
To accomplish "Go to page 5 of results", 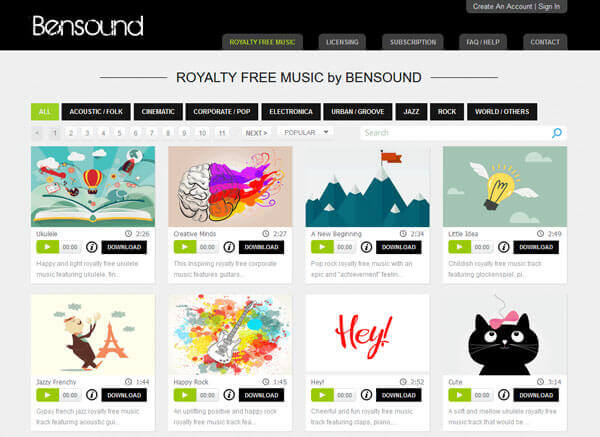I will coord(119,133).
